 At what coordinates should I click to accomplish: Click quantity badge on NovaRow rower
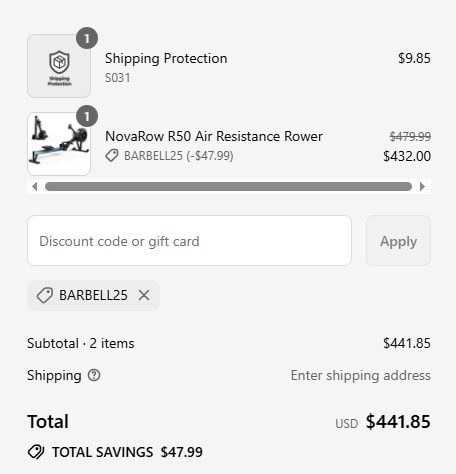coord(87,116)
